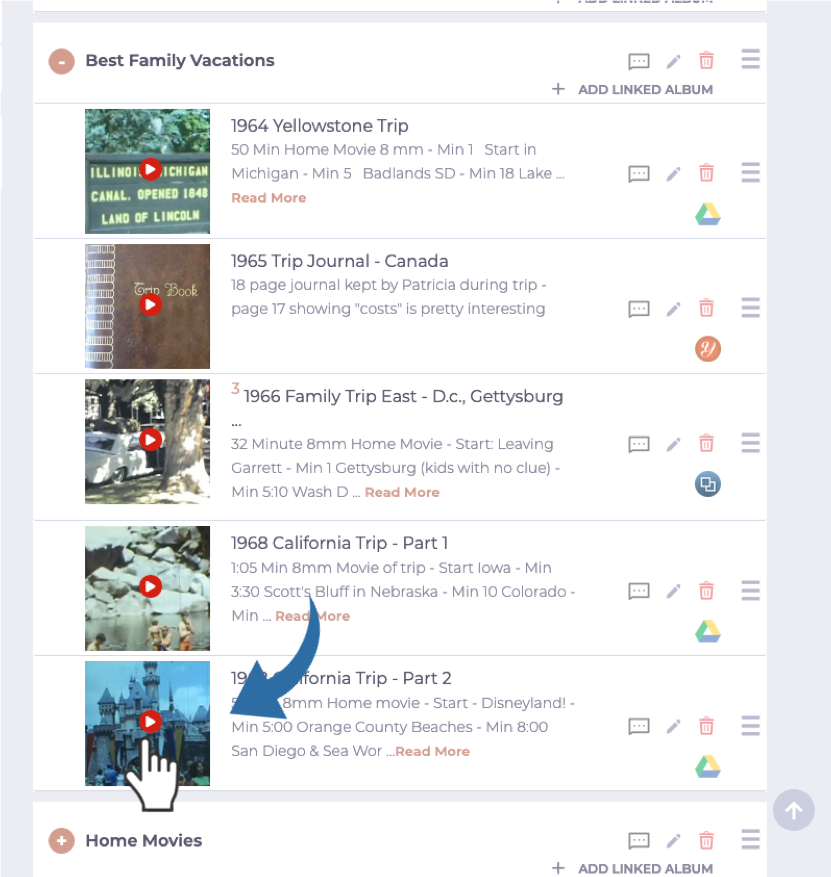Open the 1968 California Trip - Part 1 title
Viewport: 831px width, 877px height.
tap(339, 543)
